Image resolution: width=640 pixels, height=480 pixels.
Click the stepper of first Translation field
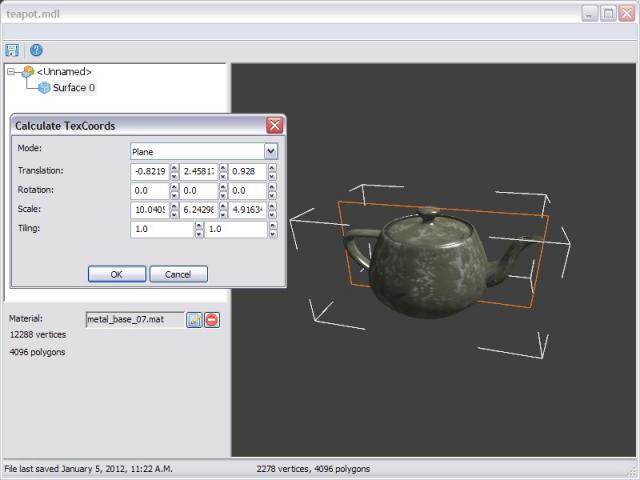pyautogui.click(x=174, y=171)
